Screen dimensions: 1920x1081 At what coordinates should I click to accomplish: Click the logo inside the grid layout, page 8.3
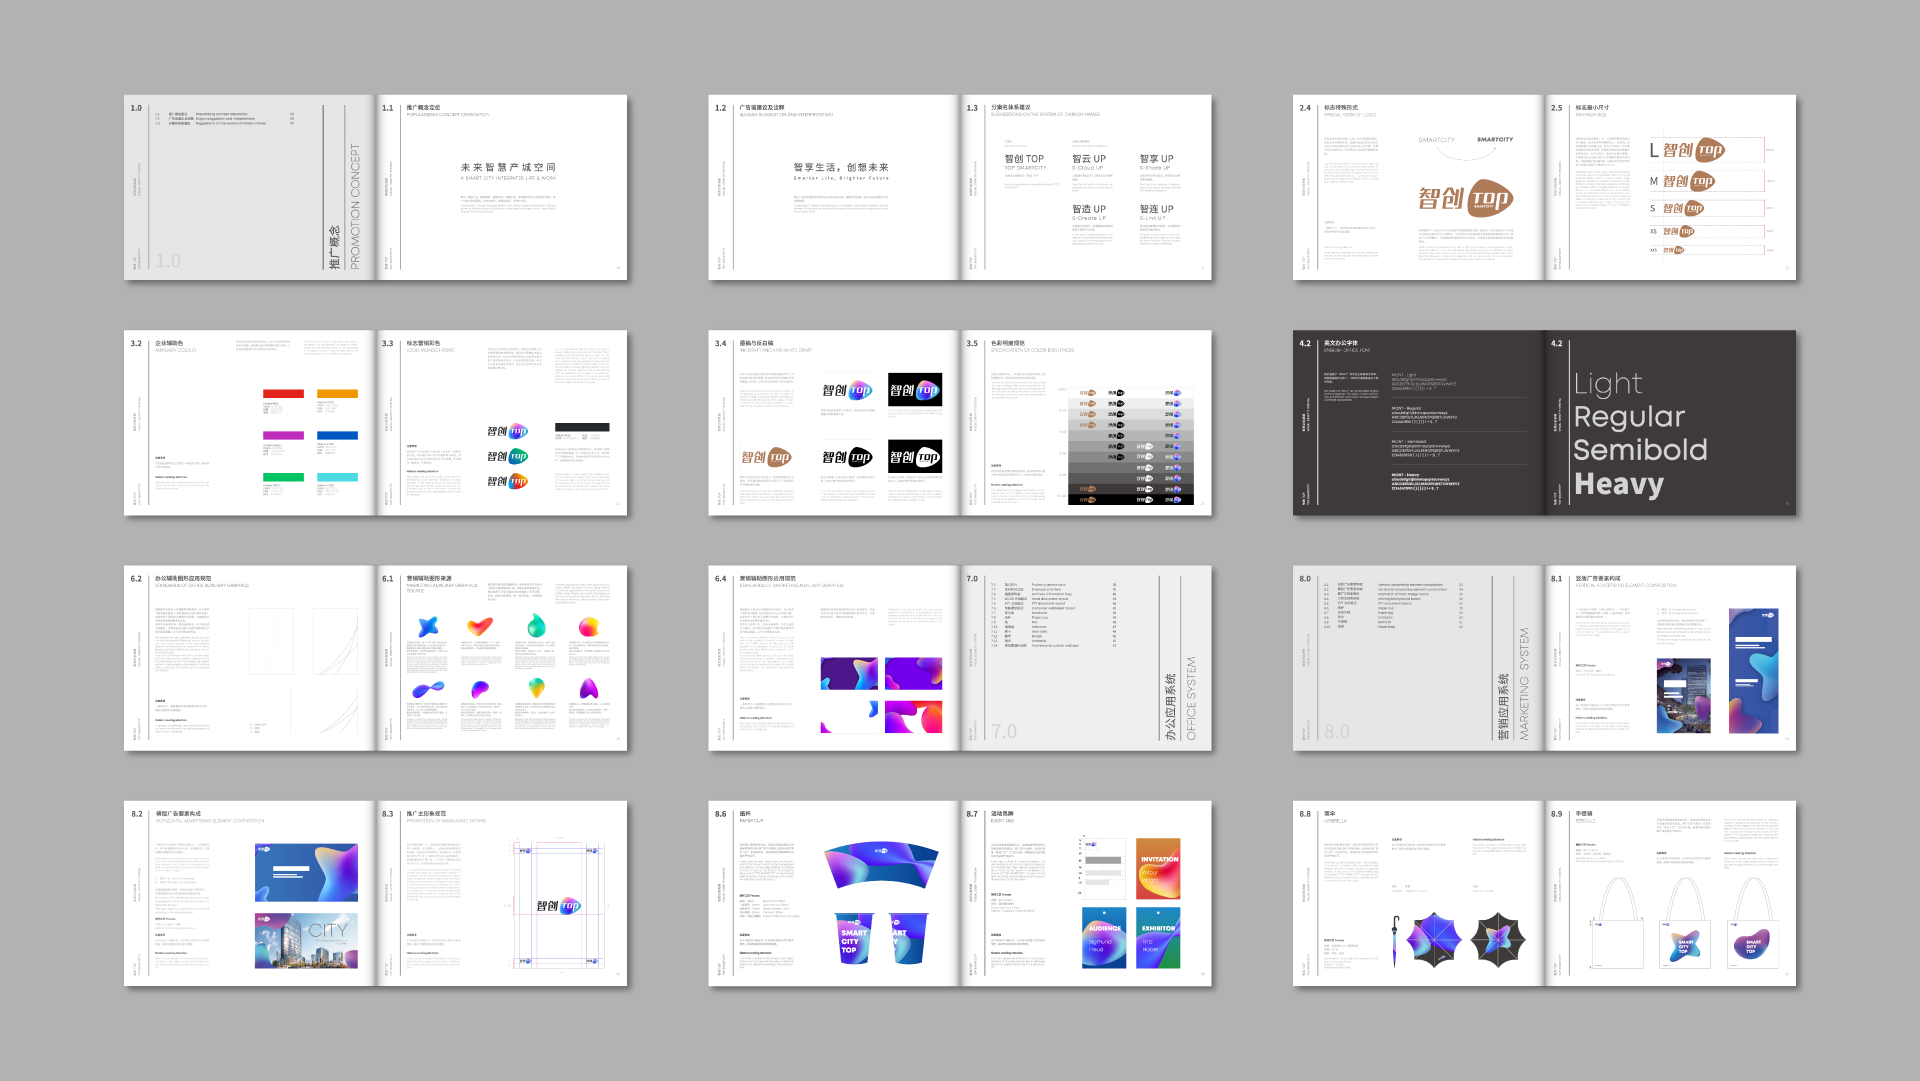pos(558,906)
